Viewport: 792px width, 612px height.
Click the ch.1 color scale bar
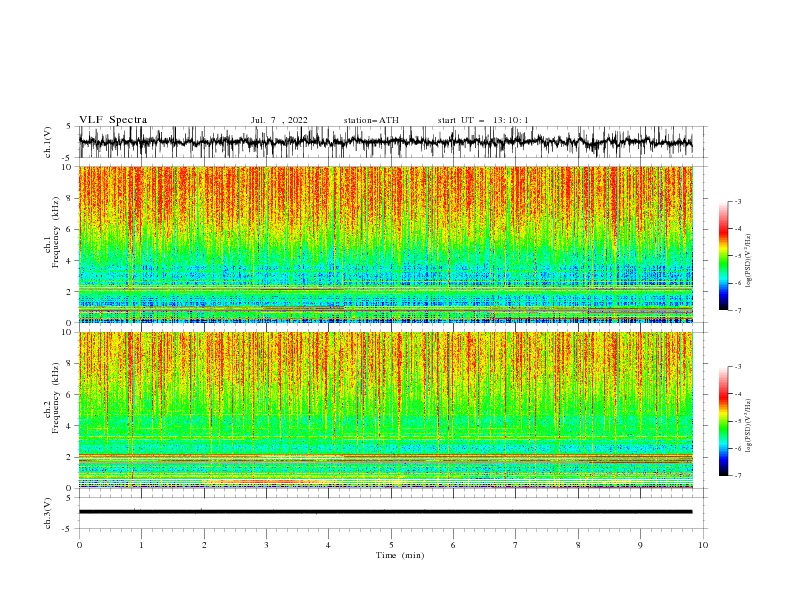point(724,256)
